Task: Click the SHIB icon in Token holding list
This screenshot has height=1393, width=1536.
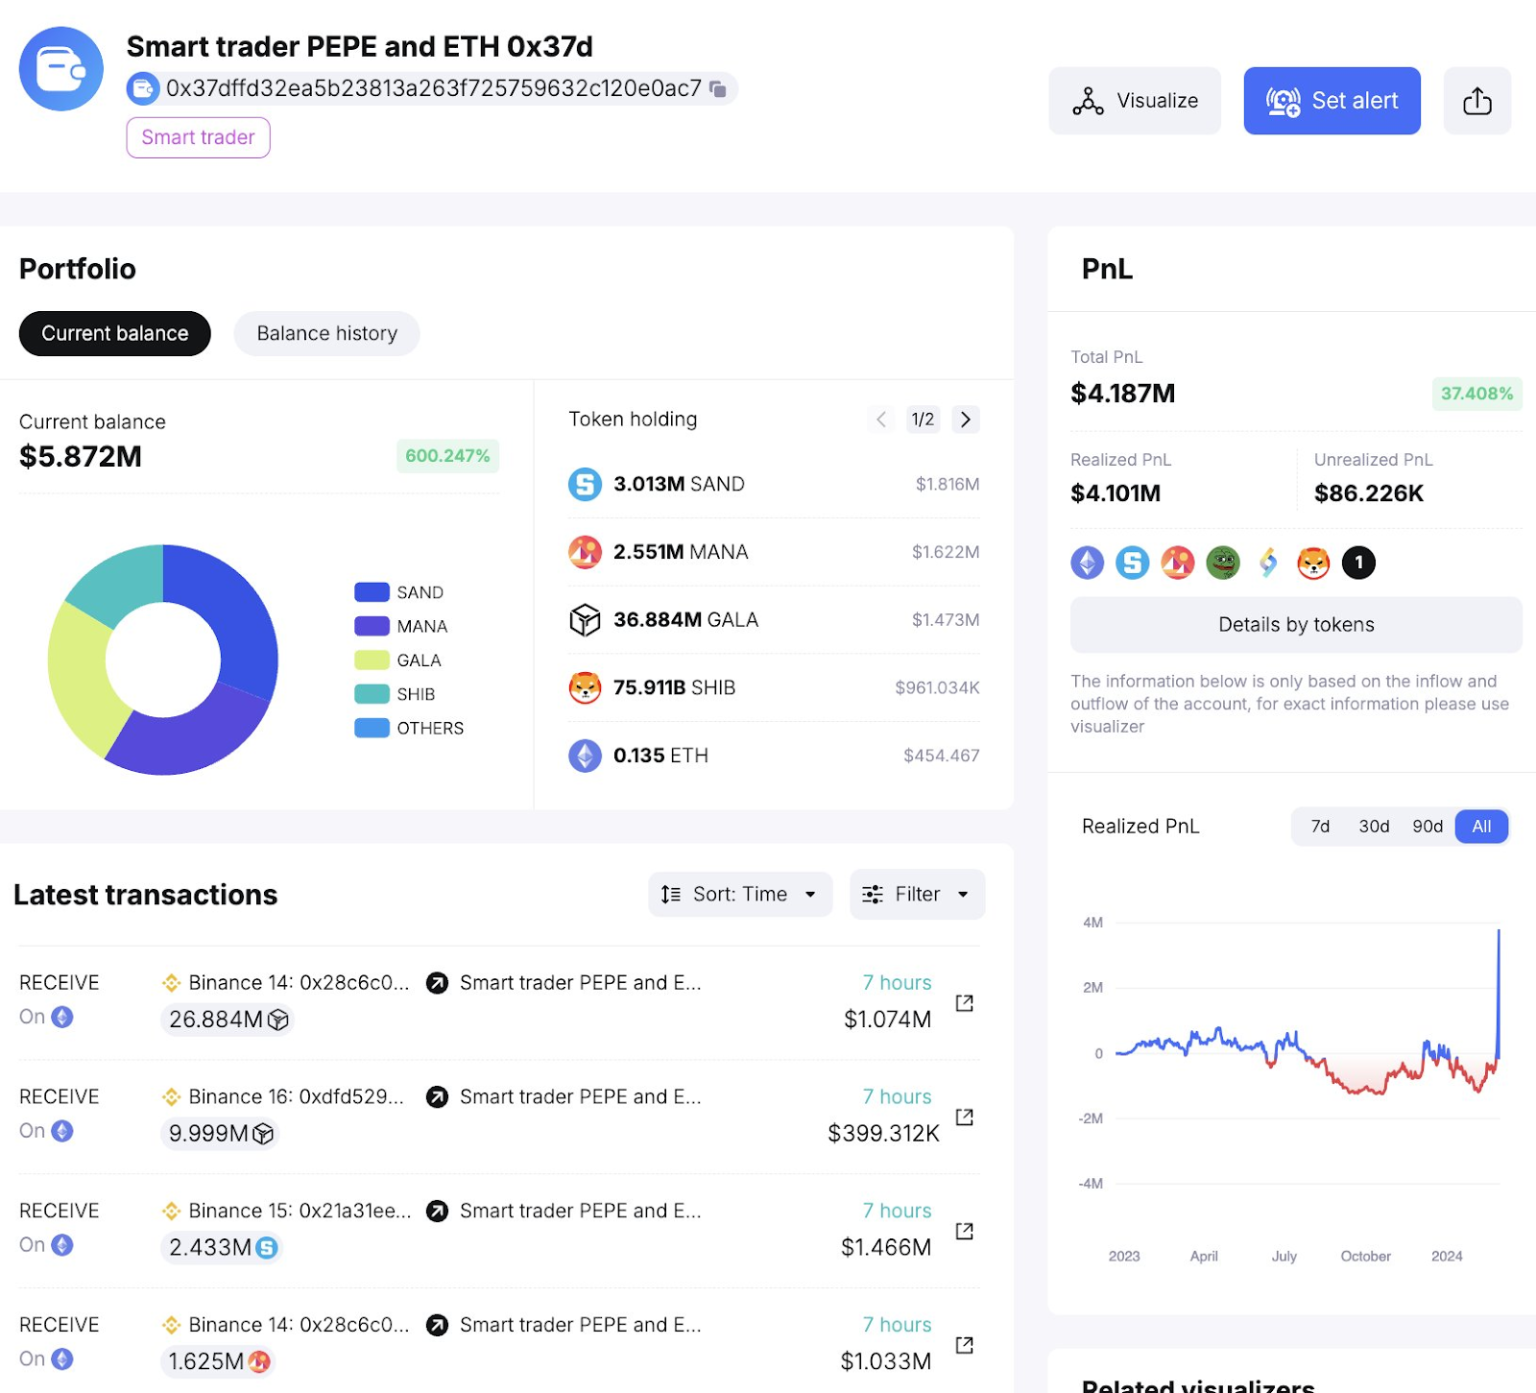Action: [x=585, y=688]
